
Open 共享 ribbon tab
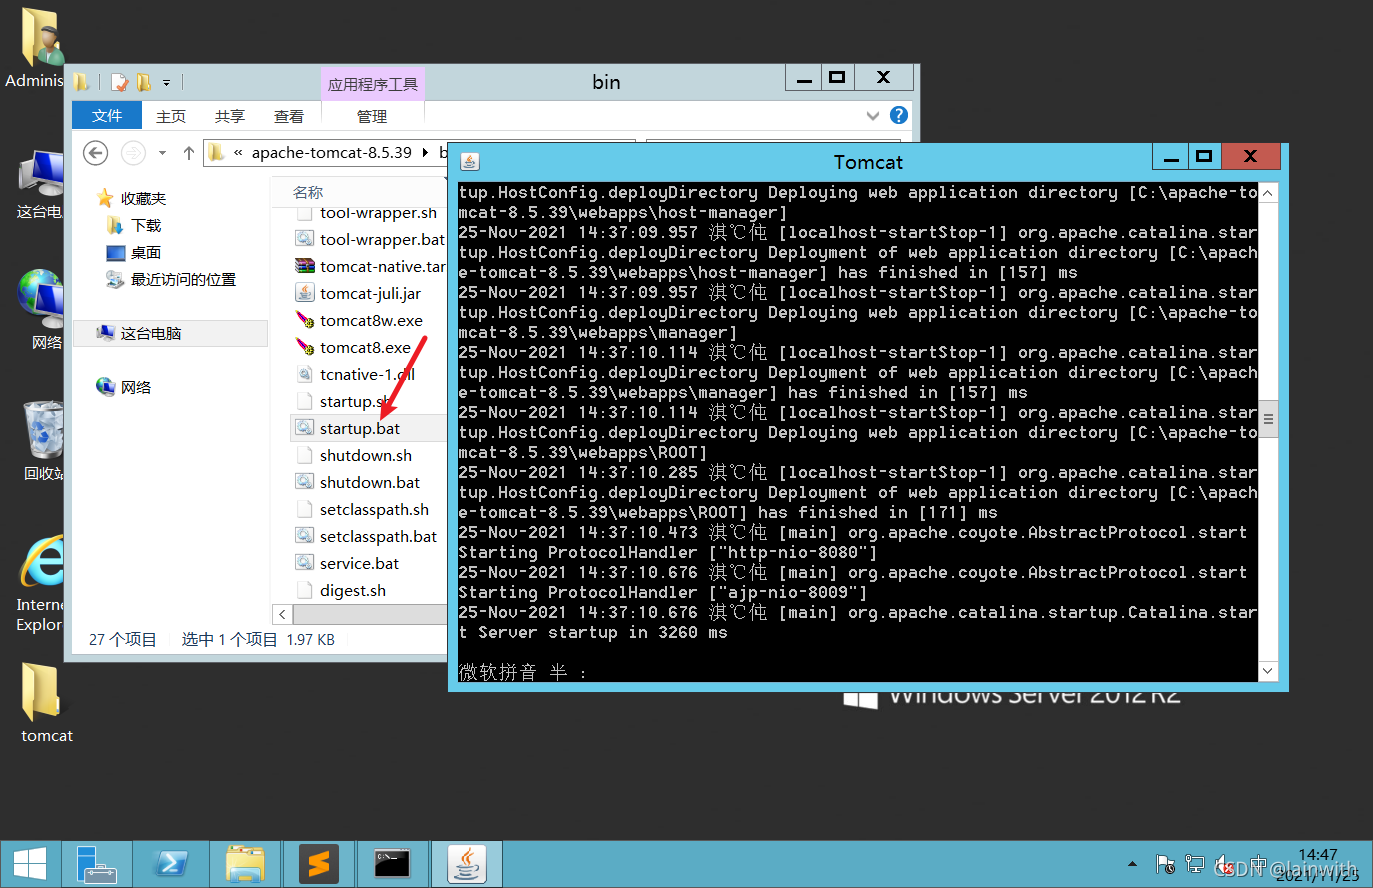[x=230, y=116]
